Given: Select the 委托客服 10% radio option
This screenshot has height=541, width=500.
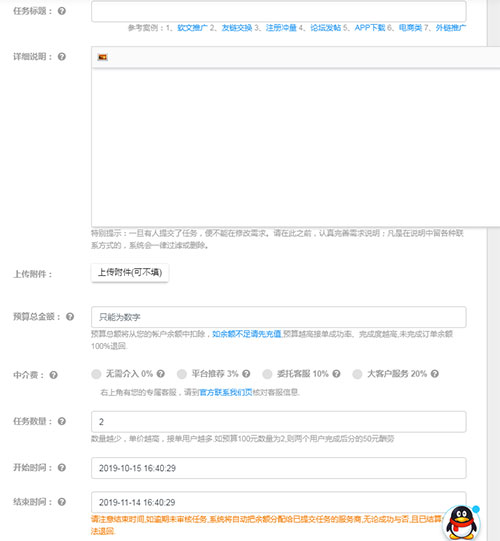Looking at the screenshot, I should coord(267,374).
